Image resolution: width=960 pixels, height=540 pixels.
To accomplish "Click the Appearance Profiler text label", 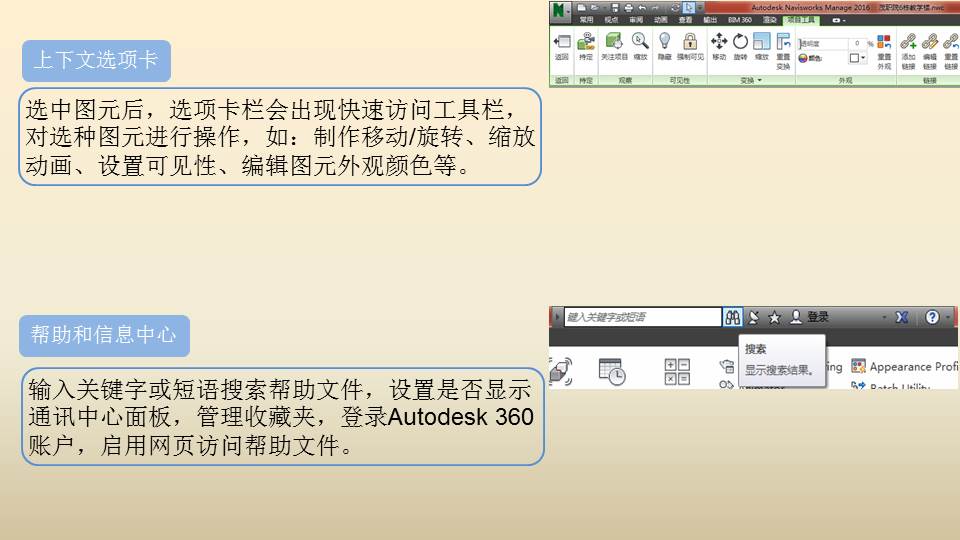I will pos(914,366).
